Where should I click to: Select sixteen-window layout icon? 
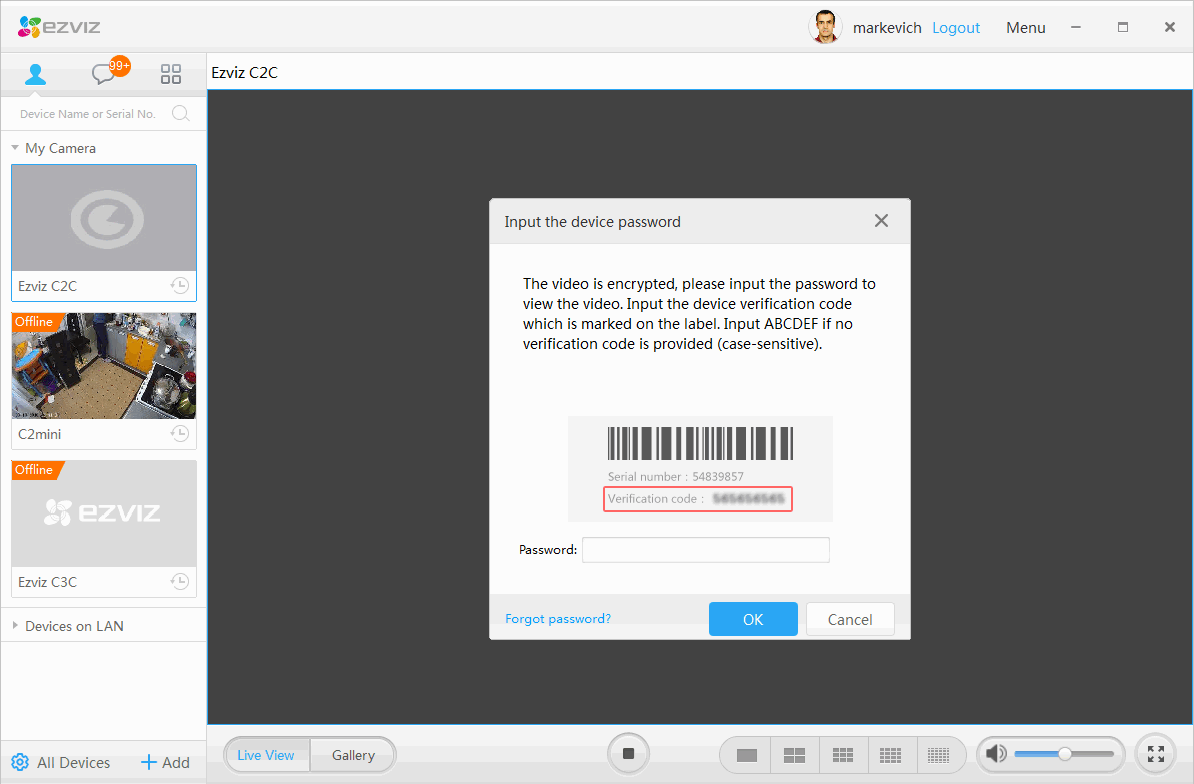click(x=890, y=755)
